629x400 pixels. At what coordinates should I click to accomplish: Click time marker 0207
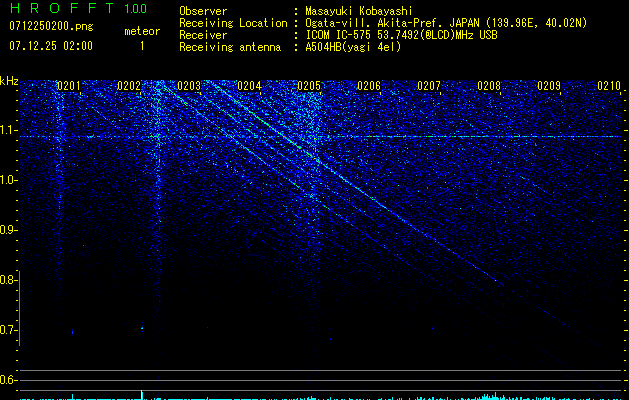tap(429, 86)
